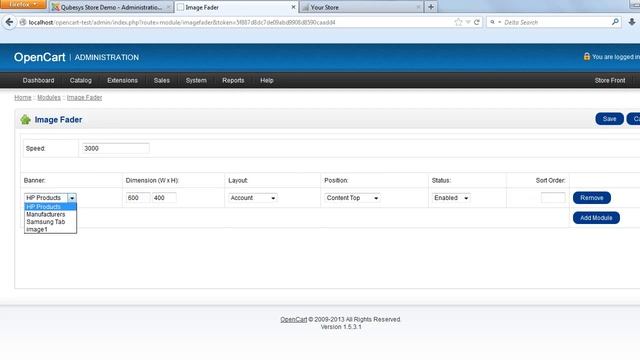
Task: Click the search magnifier icon in search box
Action: point(615,22)
